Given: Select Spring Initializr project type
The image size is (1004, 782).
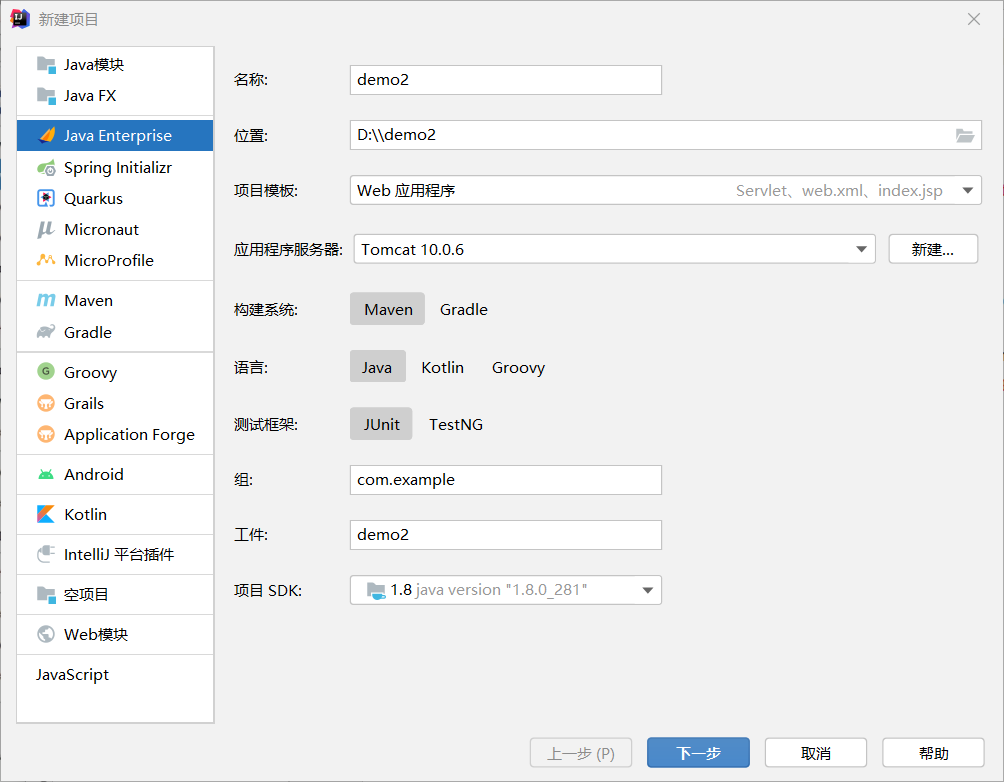Looking at the screenshot, I should click(115, 168).
